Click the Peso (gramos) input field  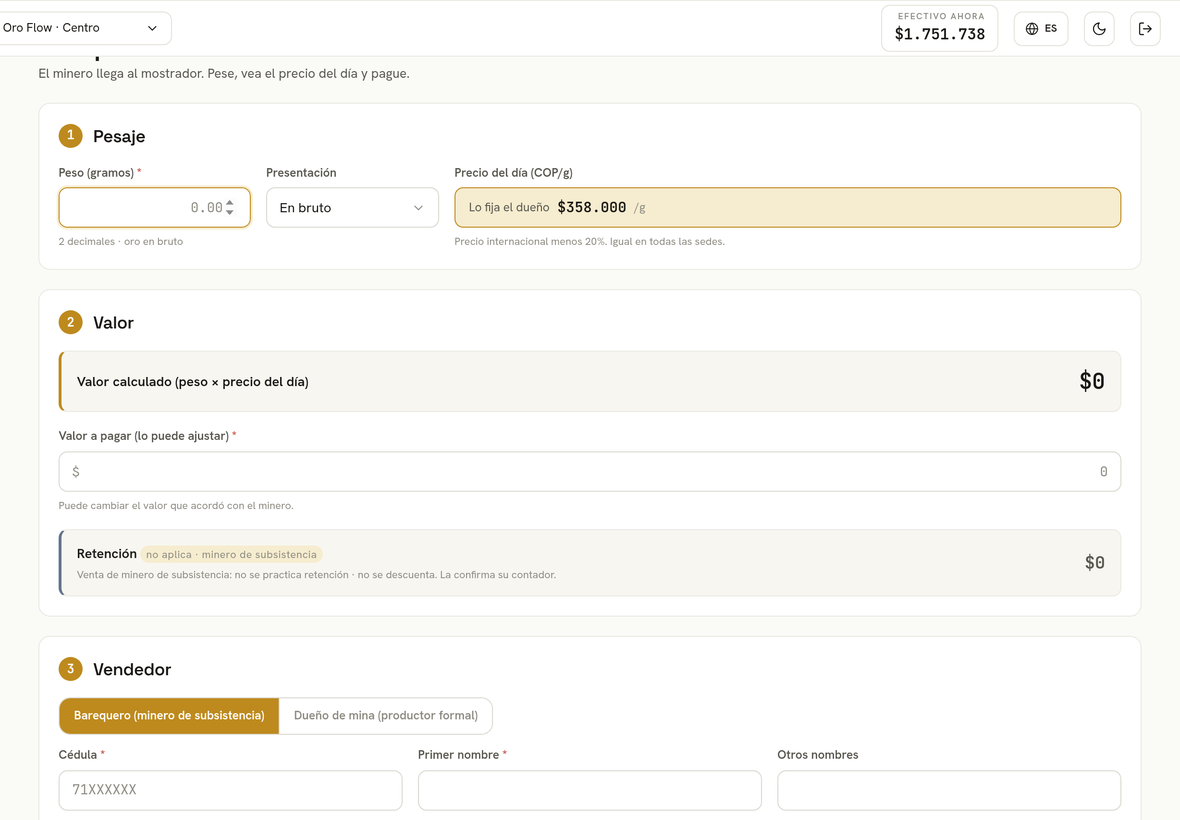[x=154, y=208]
